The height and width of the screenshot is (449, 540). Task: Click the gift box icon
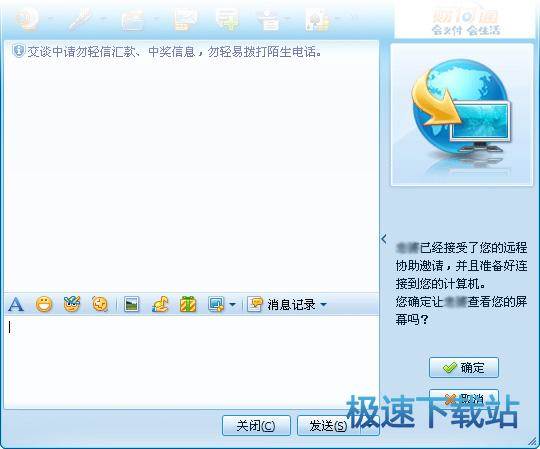[188, 304]
